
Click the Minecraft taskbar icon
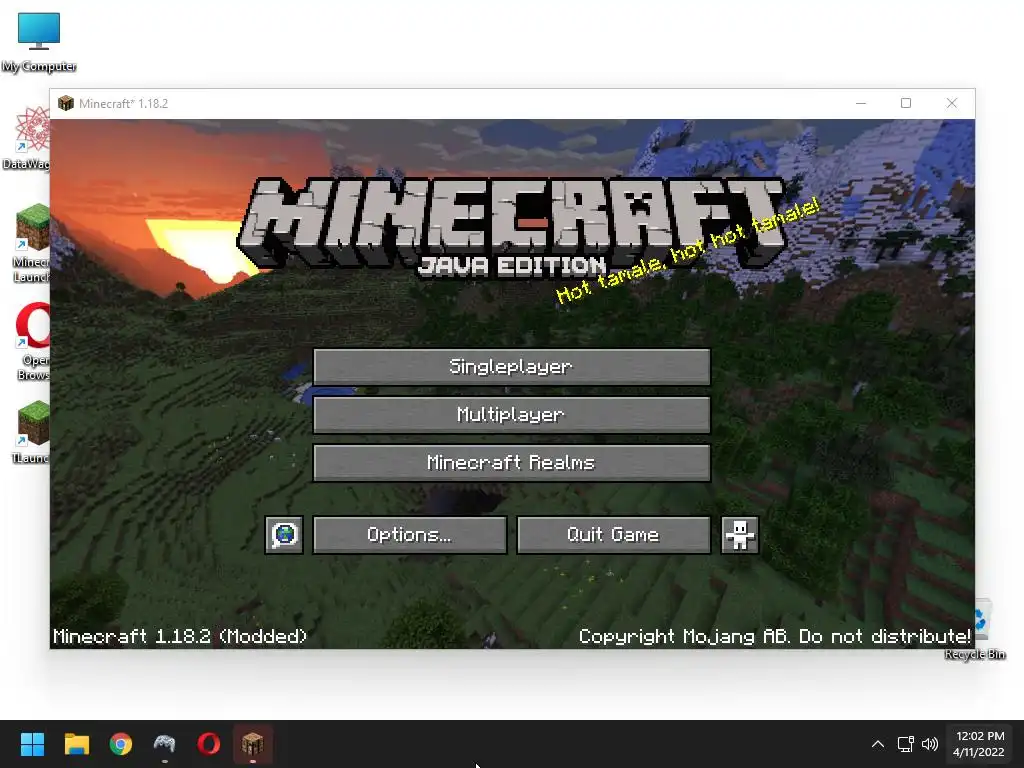[253, 744]
